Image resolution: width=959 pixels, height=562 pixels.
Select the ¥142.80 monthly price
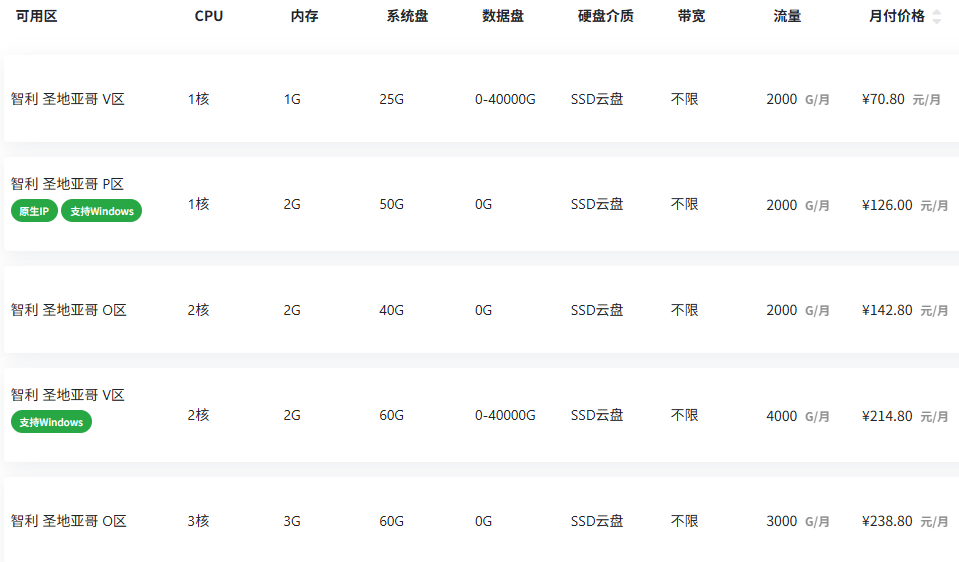pyautogui.click(x=887, y=310)
